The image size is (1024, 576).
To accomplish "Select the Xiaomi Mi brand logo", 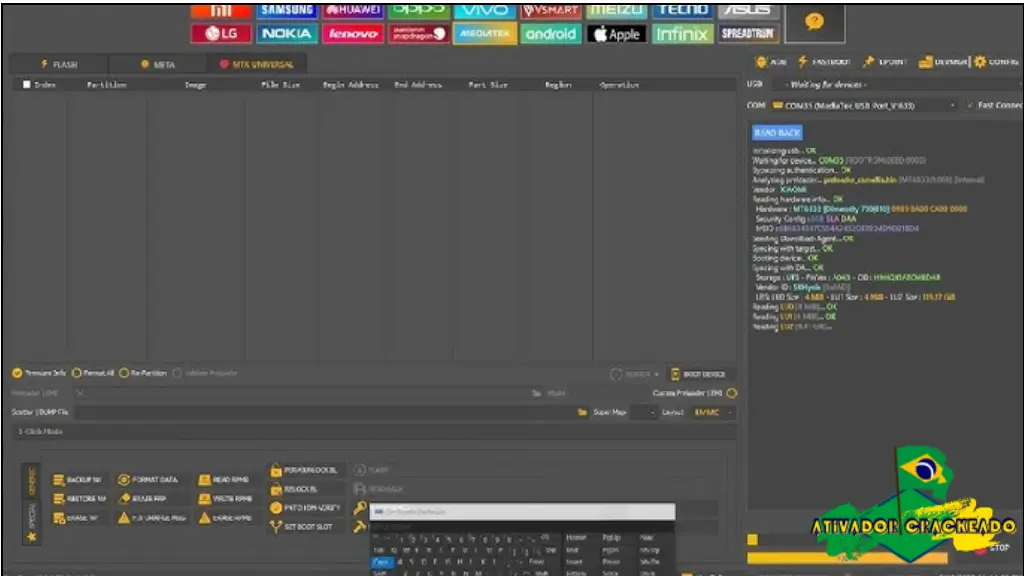I will click(x=221, y=10).
